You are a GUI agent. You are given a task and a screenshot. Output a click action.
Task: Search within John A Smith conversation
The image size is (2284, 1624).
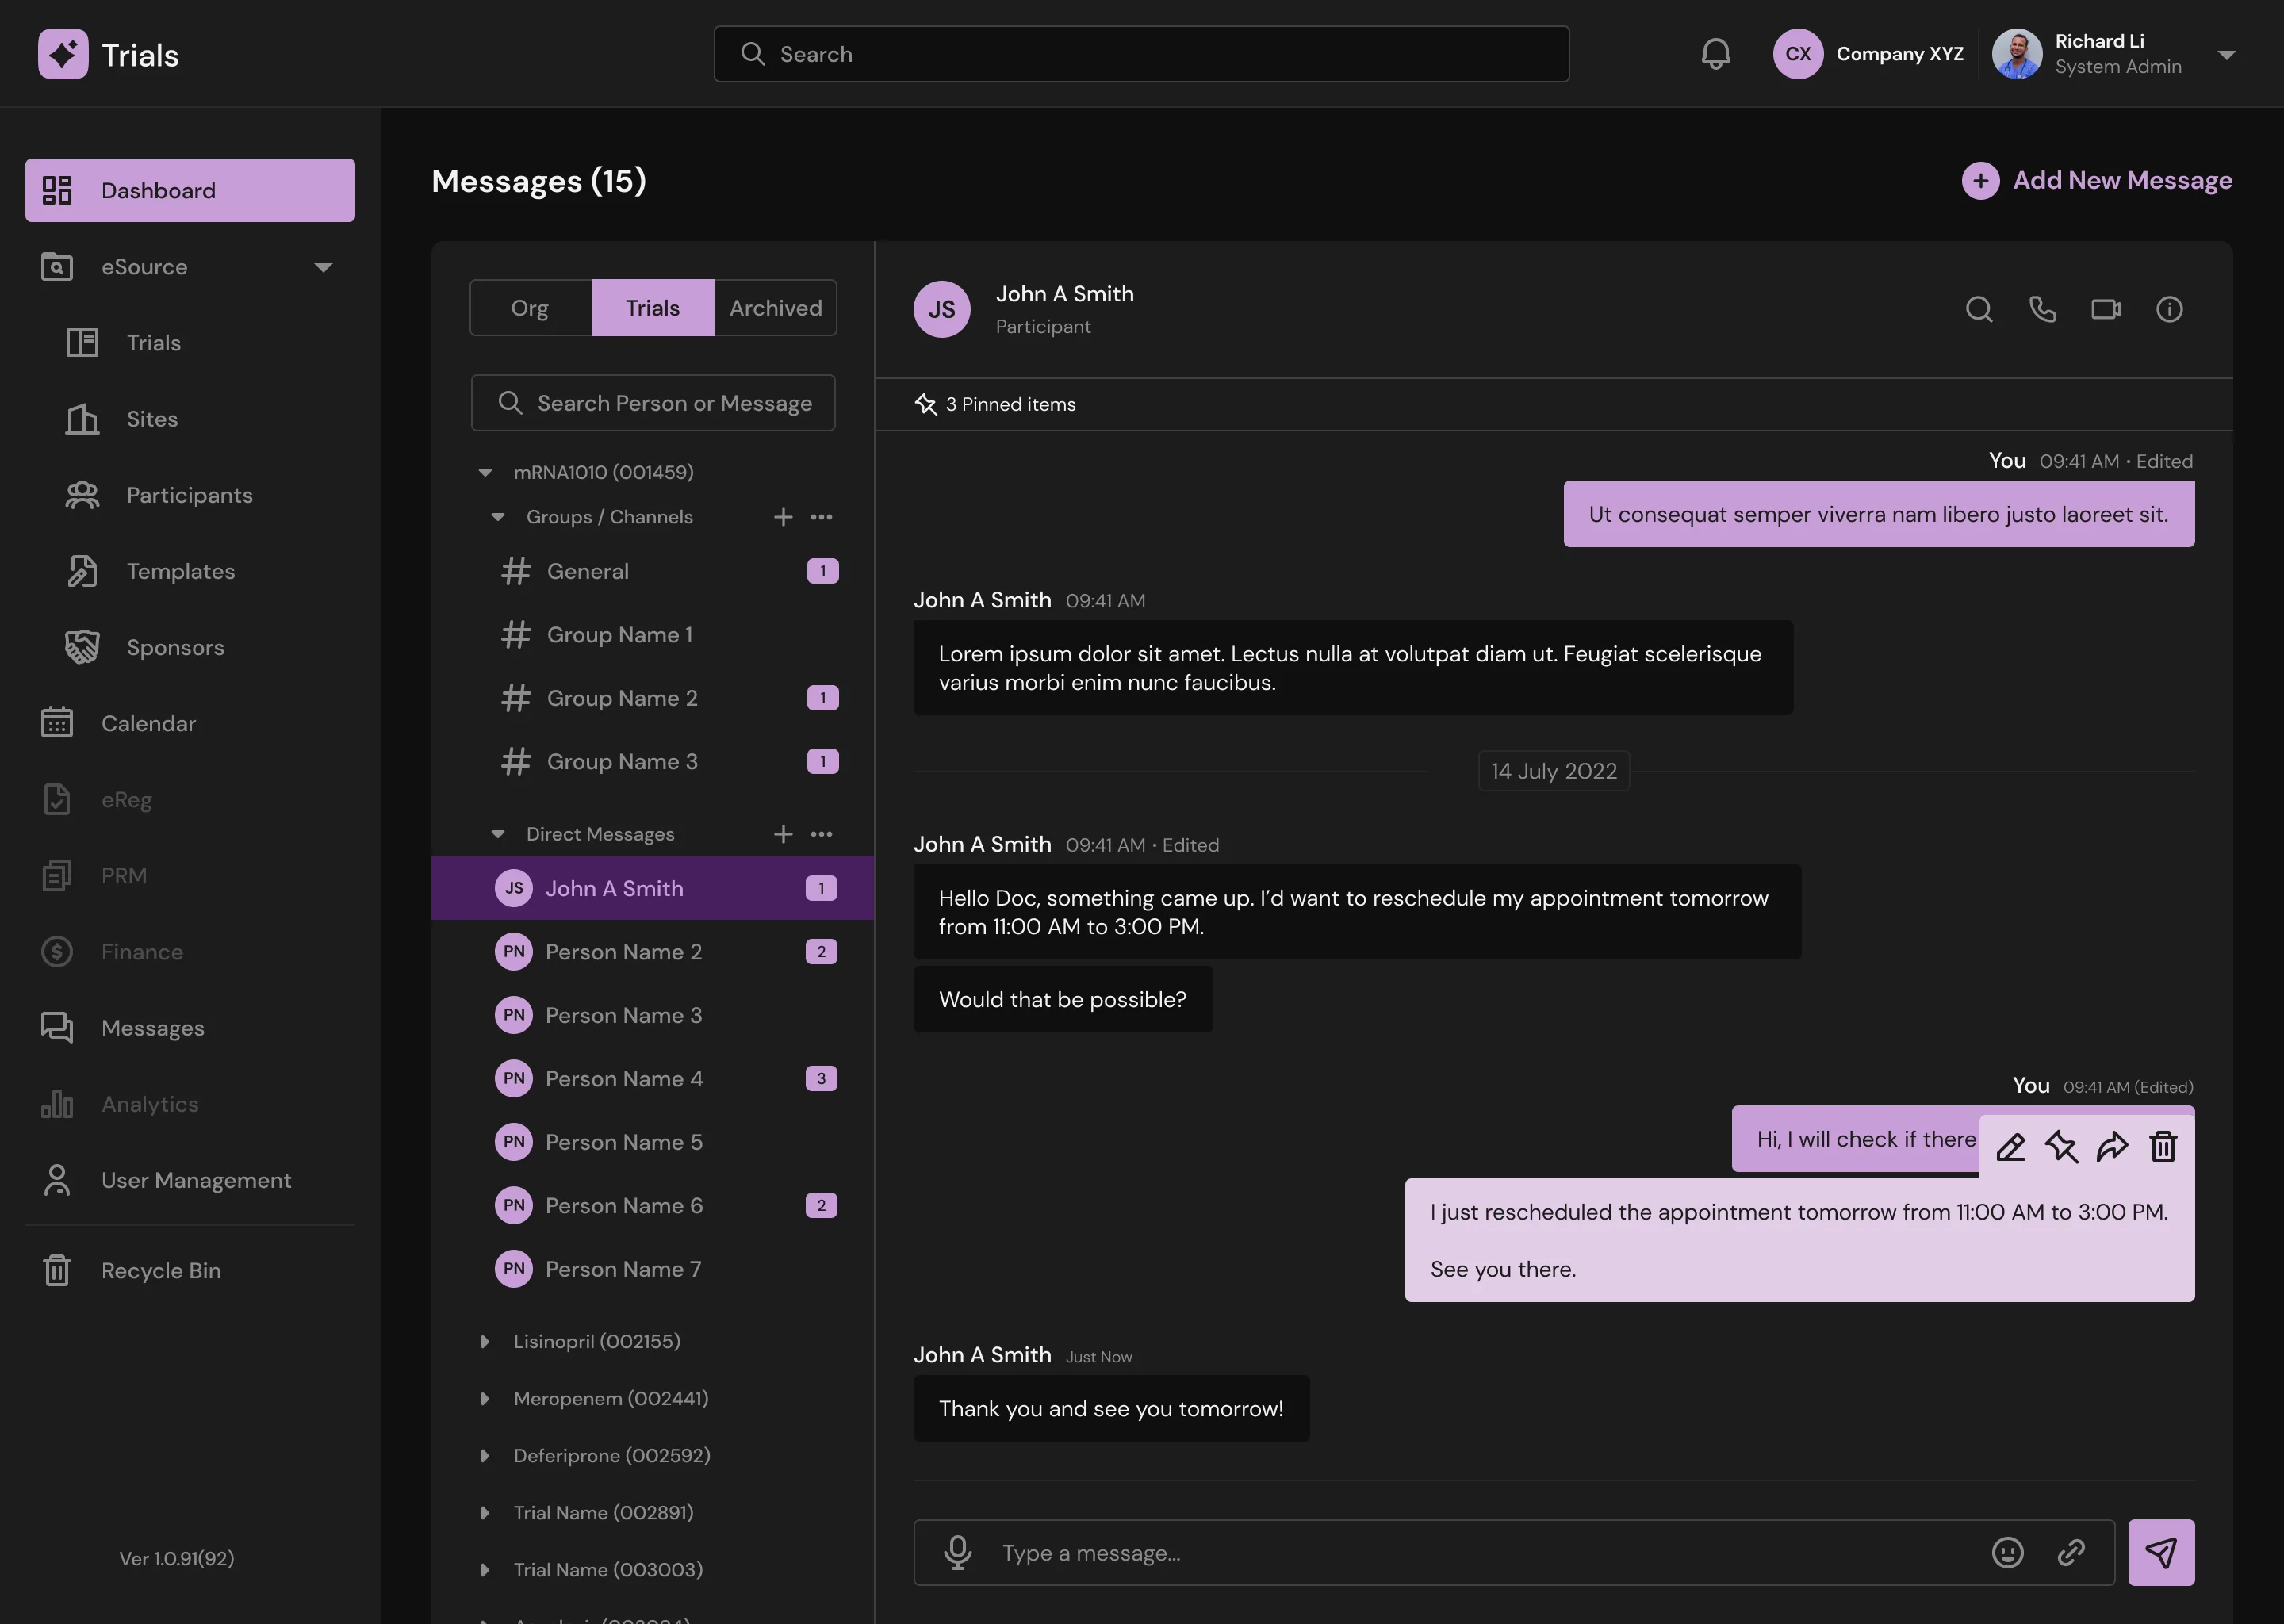[1979, 309]
